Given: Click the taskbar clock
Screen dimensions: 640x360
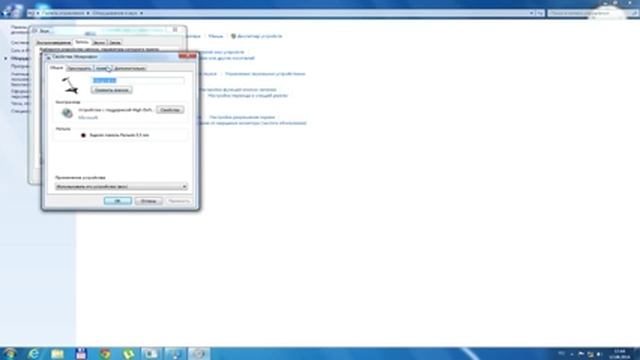Looking at the screenshot, I should coord(620,354).
